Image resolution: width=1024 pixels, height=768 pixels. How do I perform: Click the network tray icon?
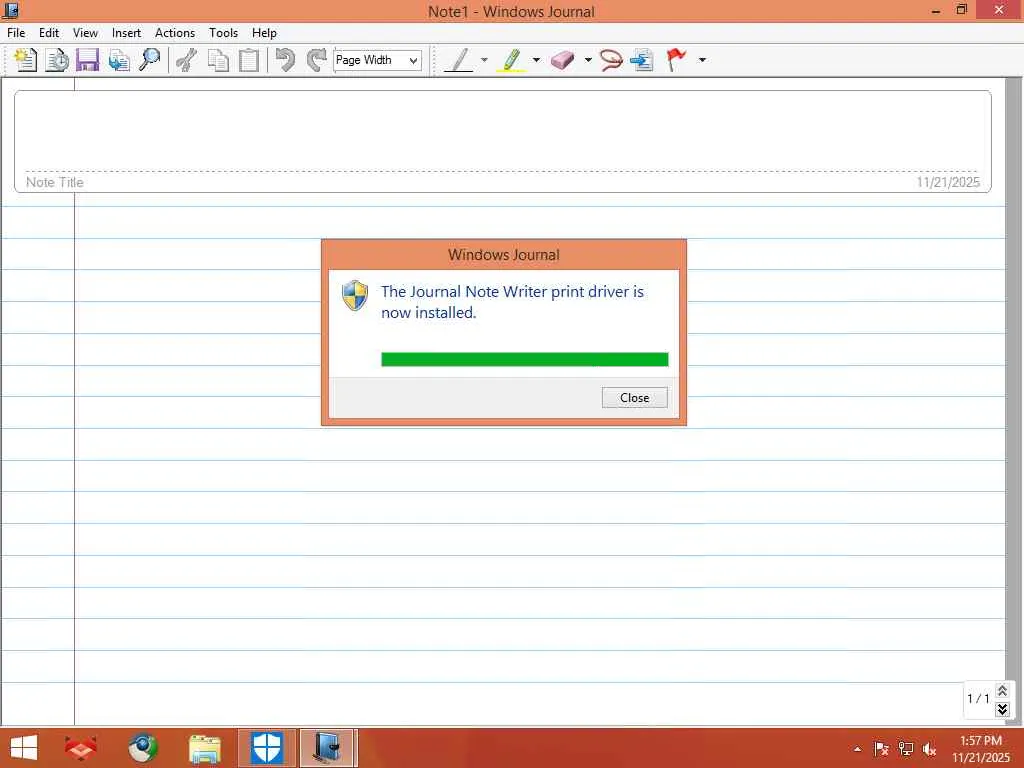pyautogui.click(x=905, y=749)
